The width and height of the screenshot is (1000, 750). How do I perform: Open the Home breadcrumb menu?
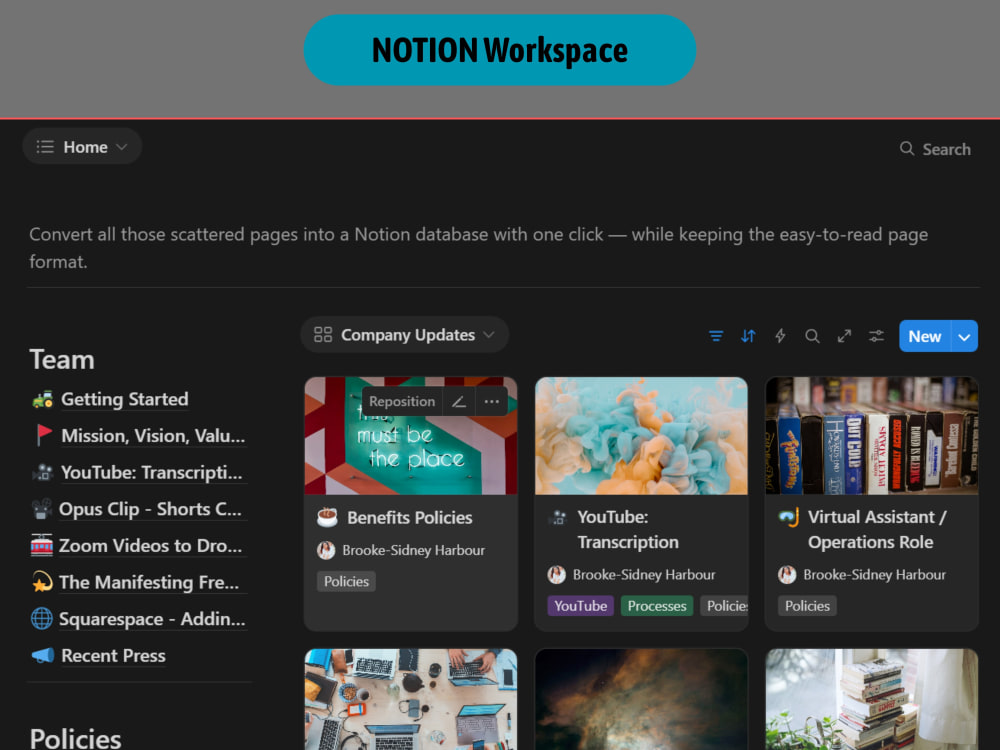tap(82, 147)
